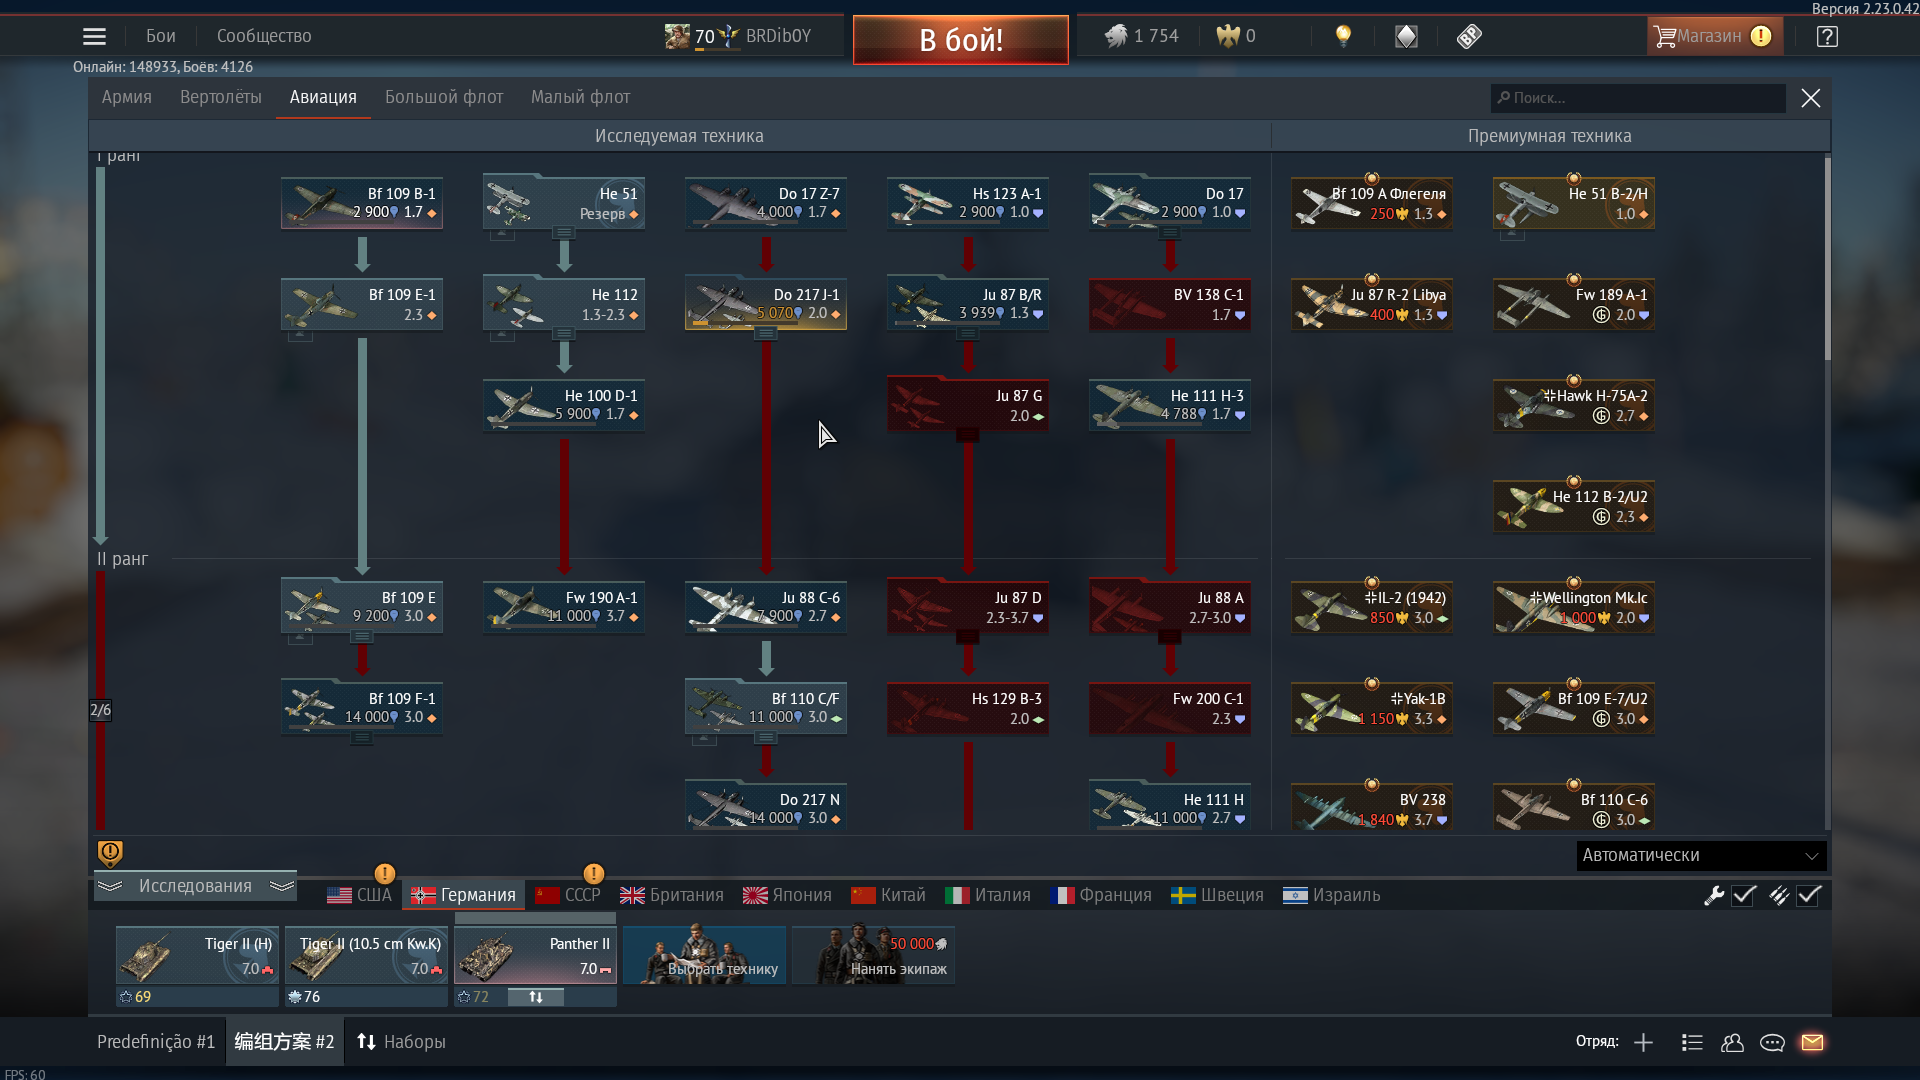Select the СССР nation tab

568,895
